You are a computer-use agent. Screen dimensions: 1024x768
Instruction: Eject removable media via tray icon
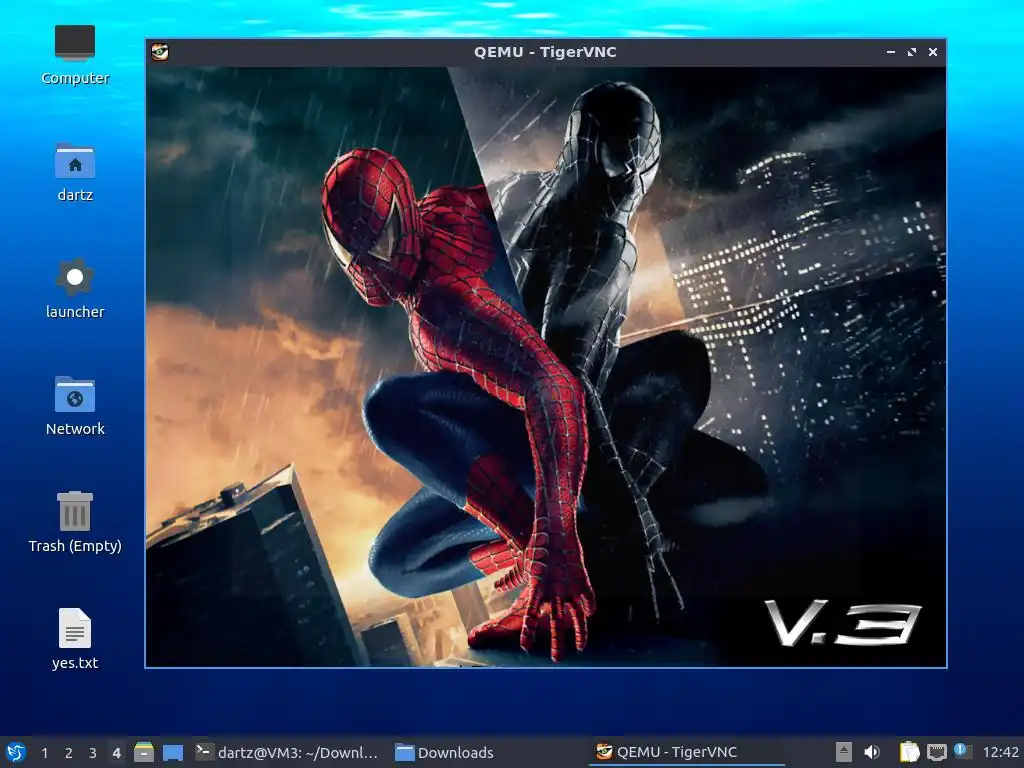coord(844,752)
